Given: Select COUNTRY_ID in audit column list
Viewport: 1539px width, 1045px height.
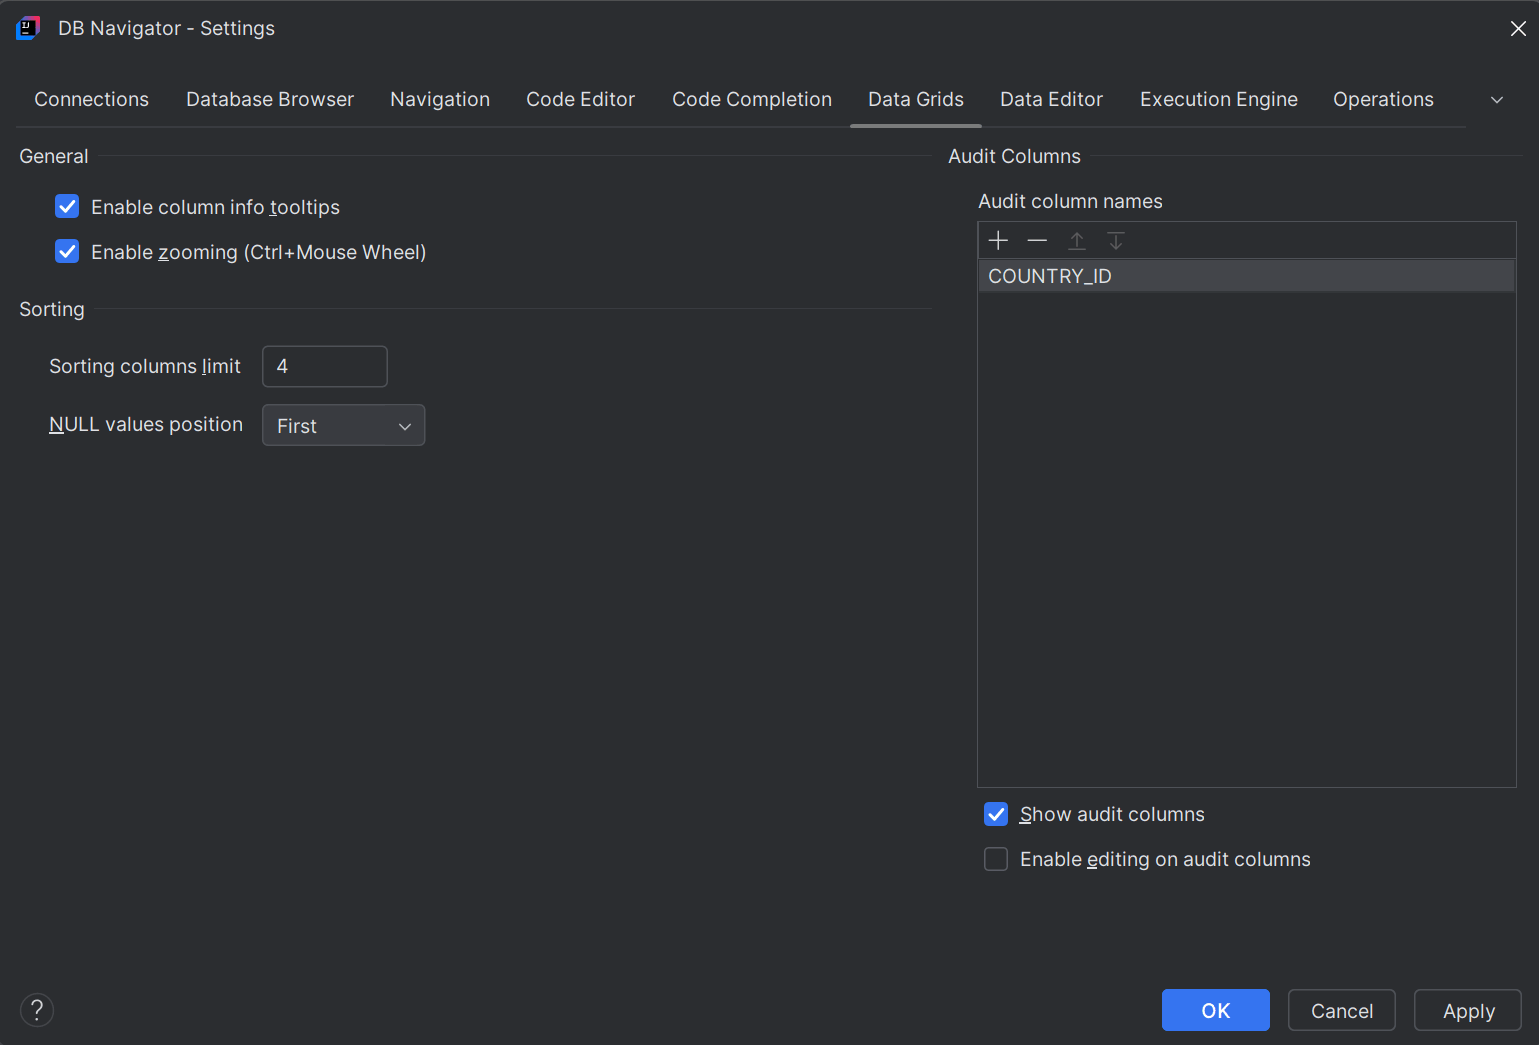Looking at the screenshot, I should 1246,276.
